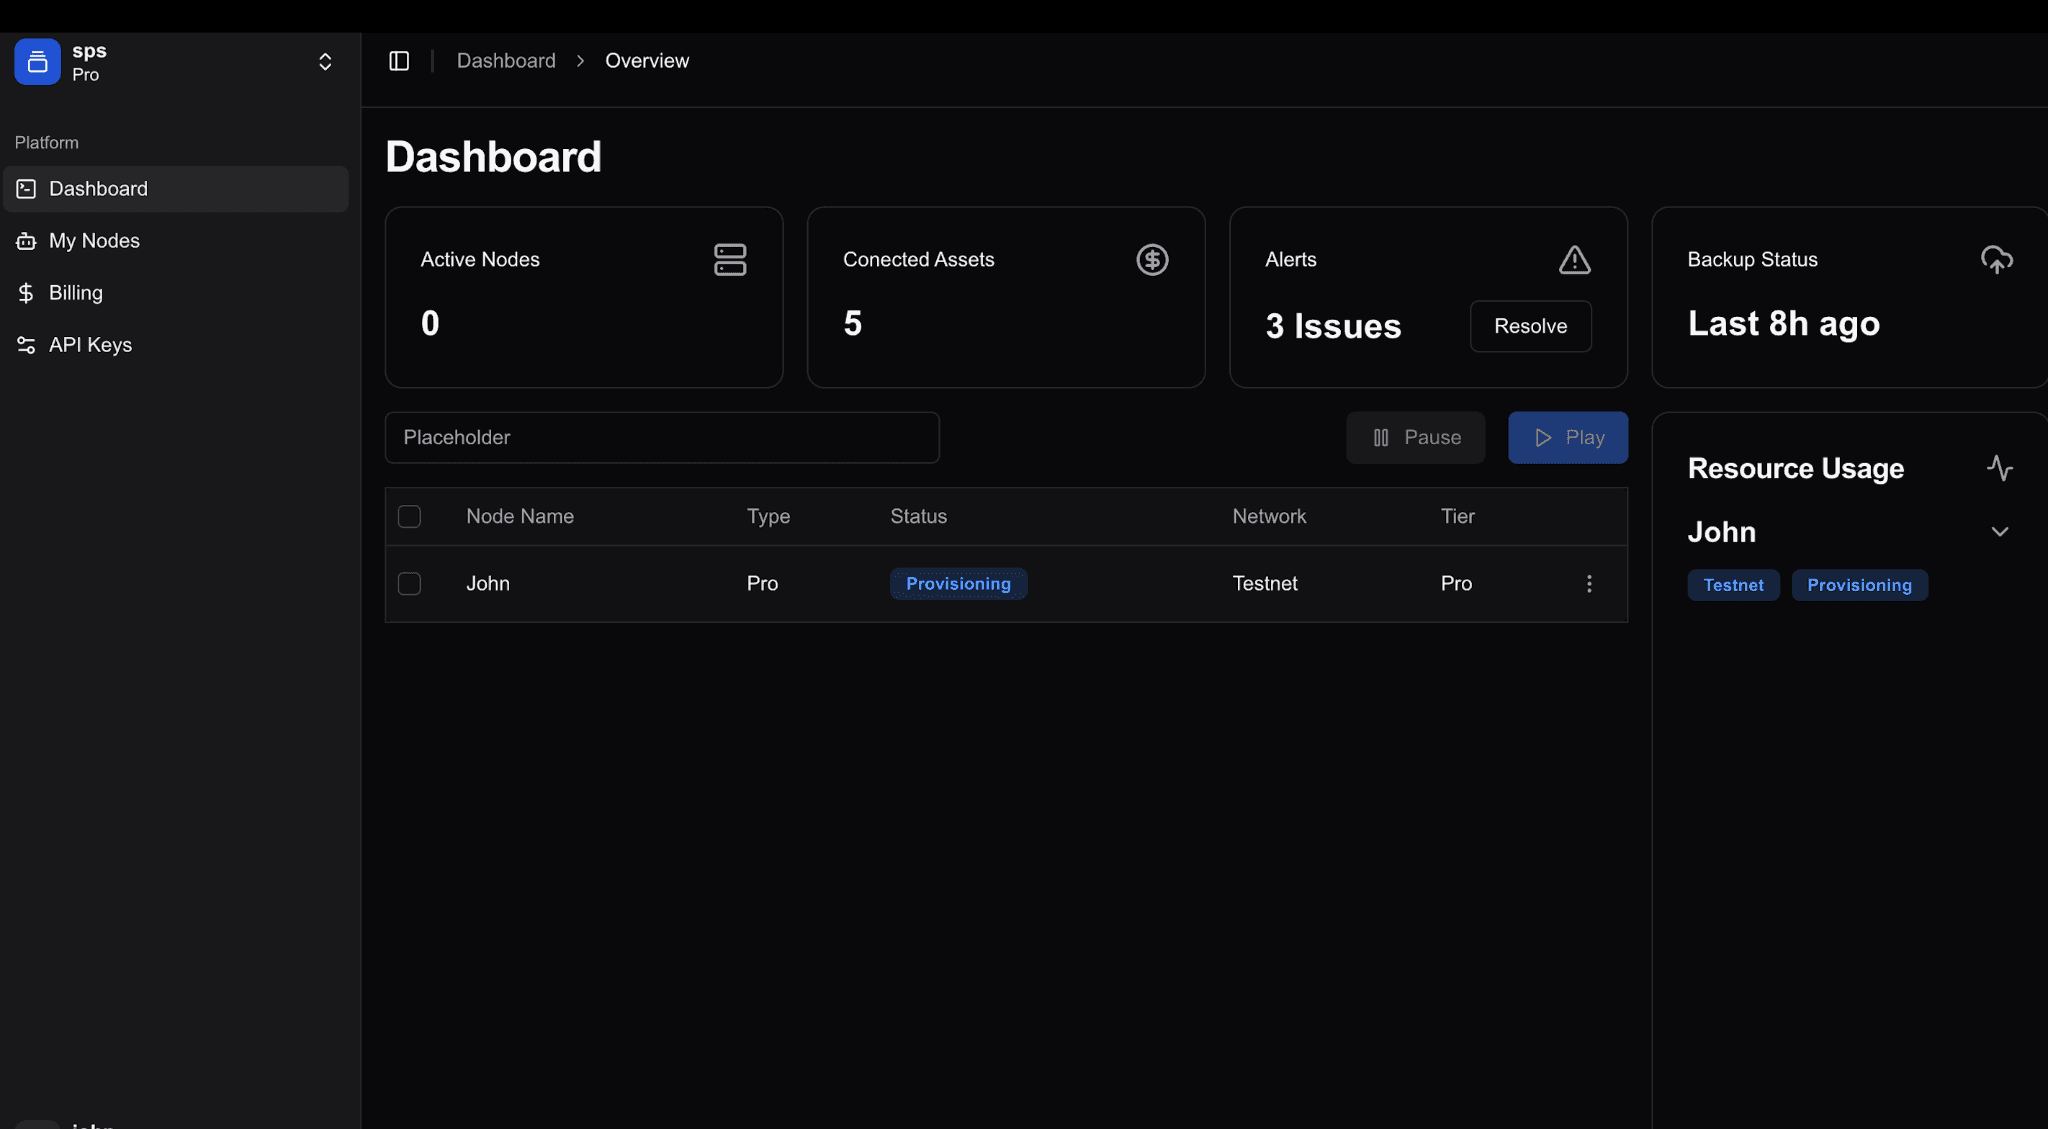The height and width of the screenshot is (1129, 2048).
Task: Click the Active Nodes server icon
Action: 730,260
